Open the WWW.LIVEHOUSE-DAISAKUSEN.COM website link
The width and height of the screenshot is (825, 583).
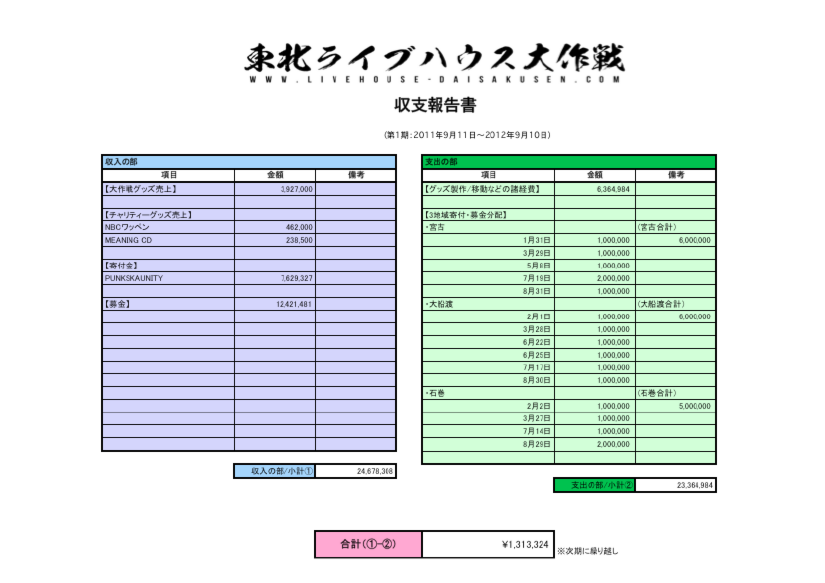pos(437,80)
